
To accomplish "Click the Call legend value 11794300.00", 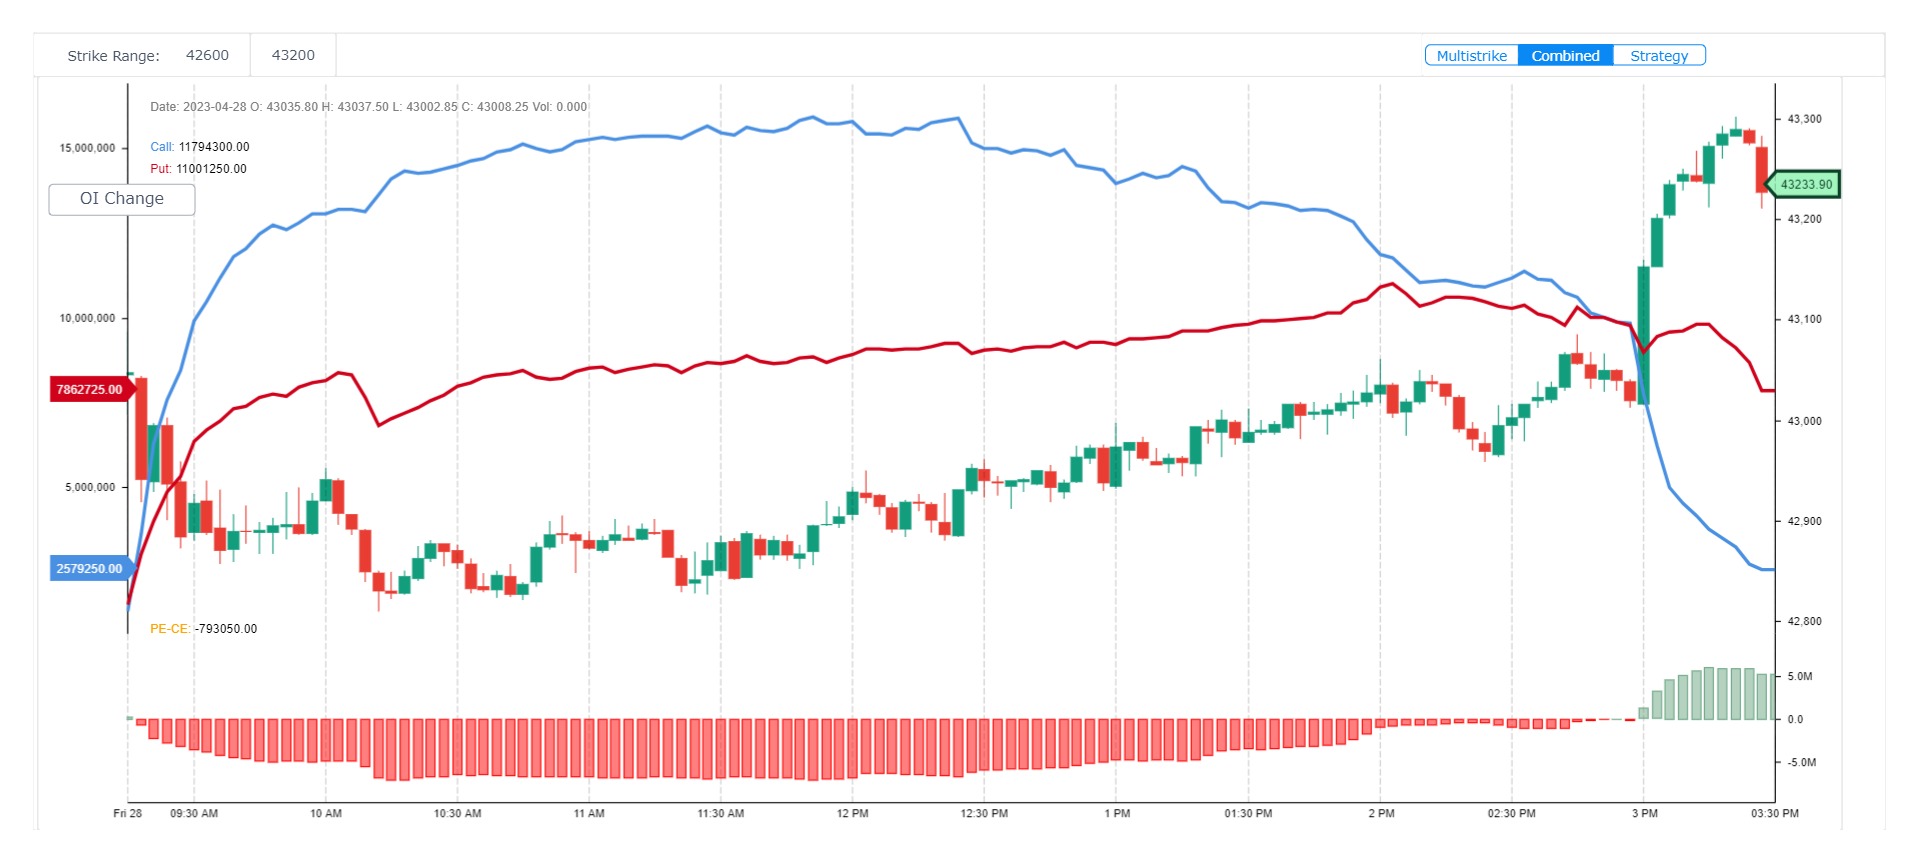I will [214, 147].
